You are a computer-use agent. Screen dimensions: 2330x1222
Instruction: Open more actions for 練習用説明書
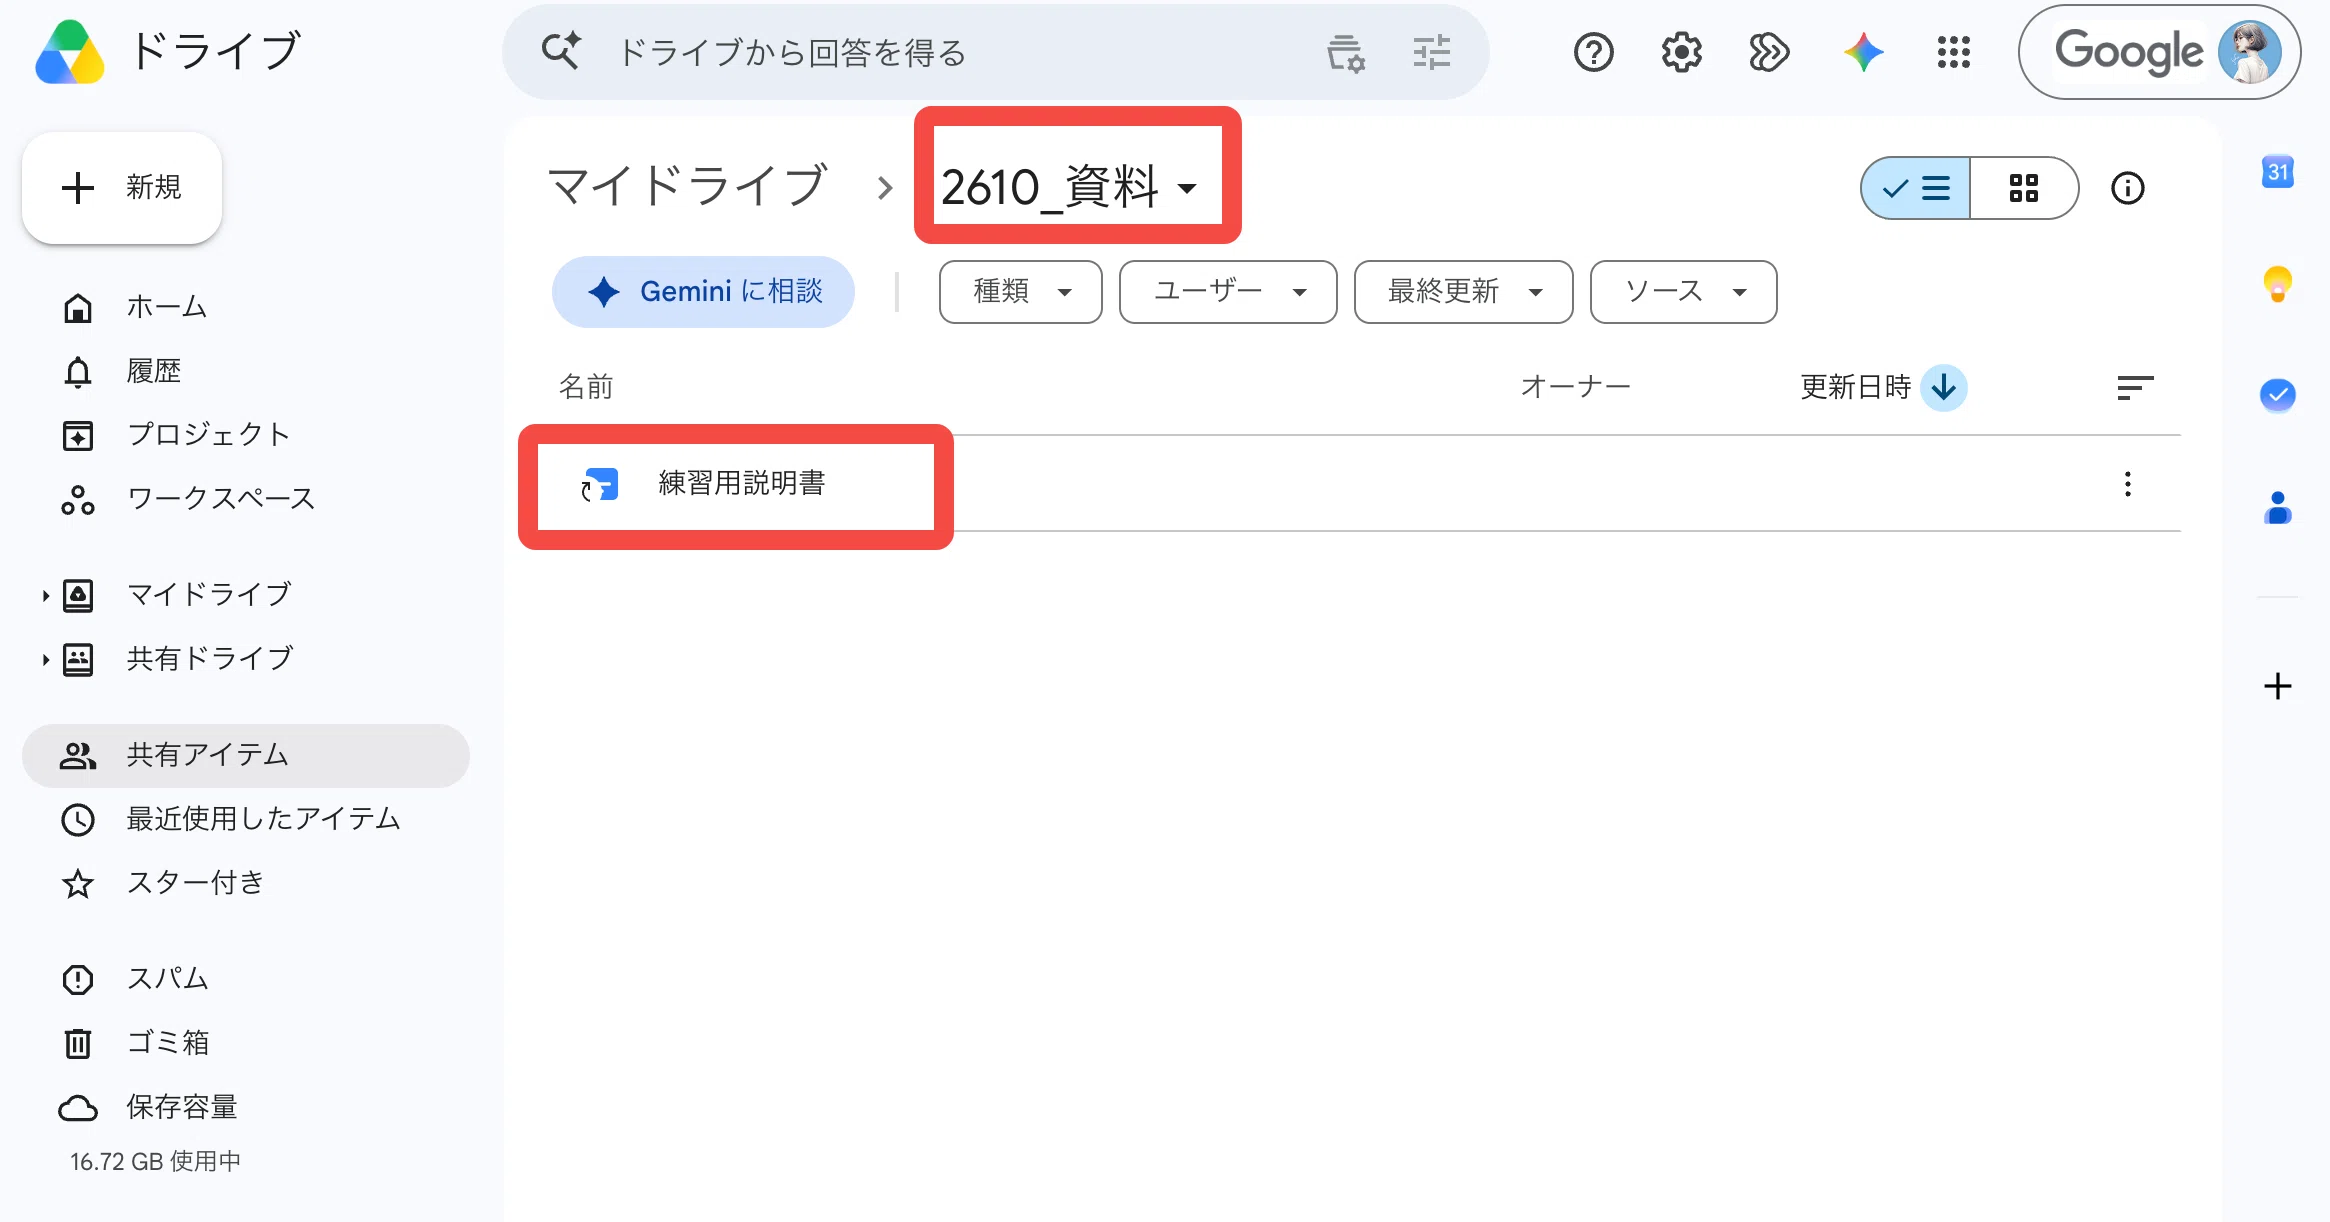tap(2127, 484)
